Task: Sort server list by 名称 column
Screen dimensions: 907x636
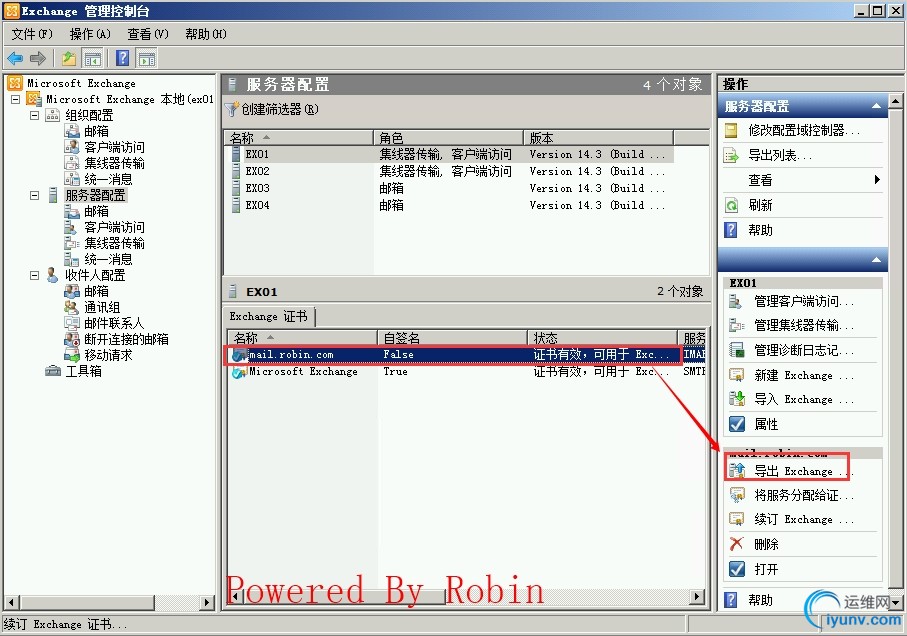Action: click(x=298, y=138)
